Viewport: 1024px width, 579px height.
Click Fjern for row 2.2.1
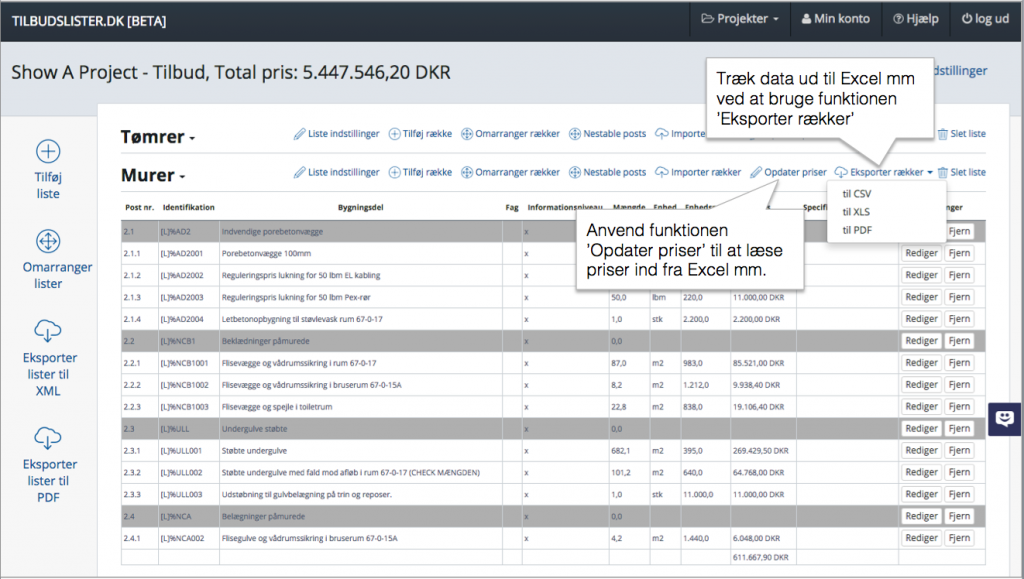click(x=959, y=363)
